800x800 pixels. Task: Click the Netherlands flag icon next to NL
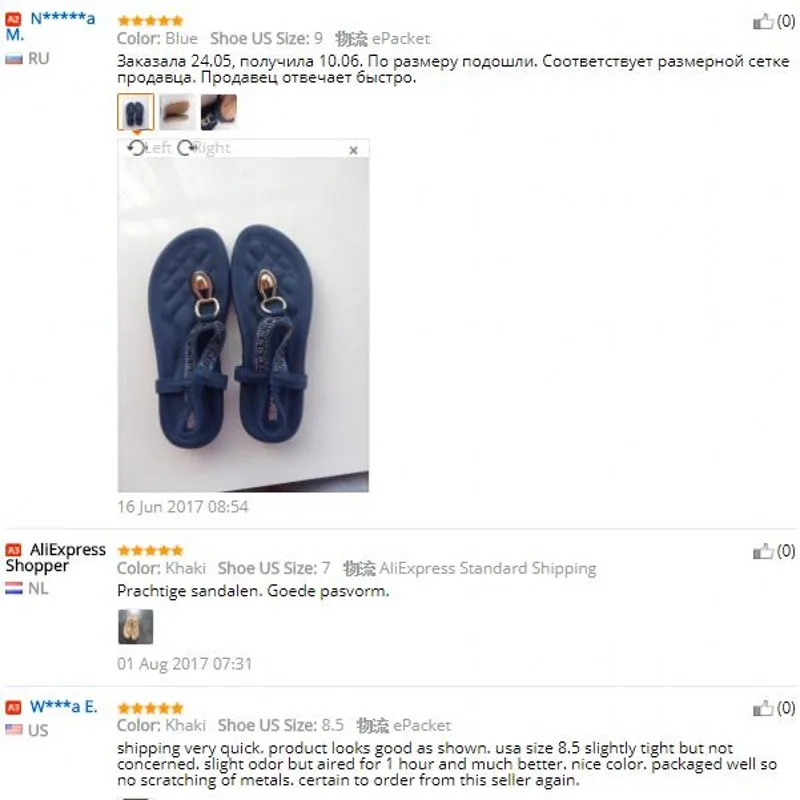click(x=14, y=588)
